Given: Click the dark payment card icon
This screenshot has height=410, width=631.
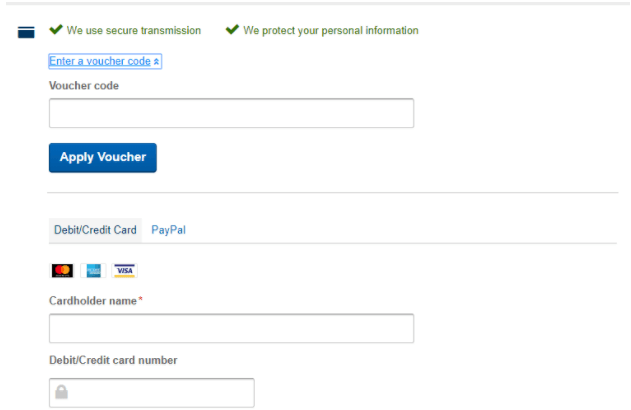Looking at the screenshot, I should coord(27,32).
